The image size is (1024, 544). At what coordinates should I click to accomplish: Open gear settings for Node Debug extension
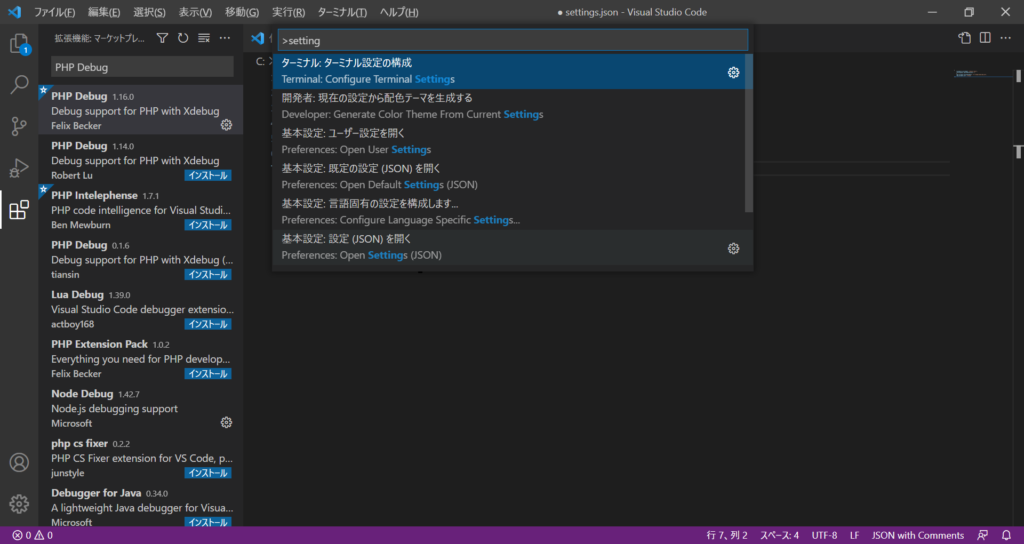coord(226,423)
